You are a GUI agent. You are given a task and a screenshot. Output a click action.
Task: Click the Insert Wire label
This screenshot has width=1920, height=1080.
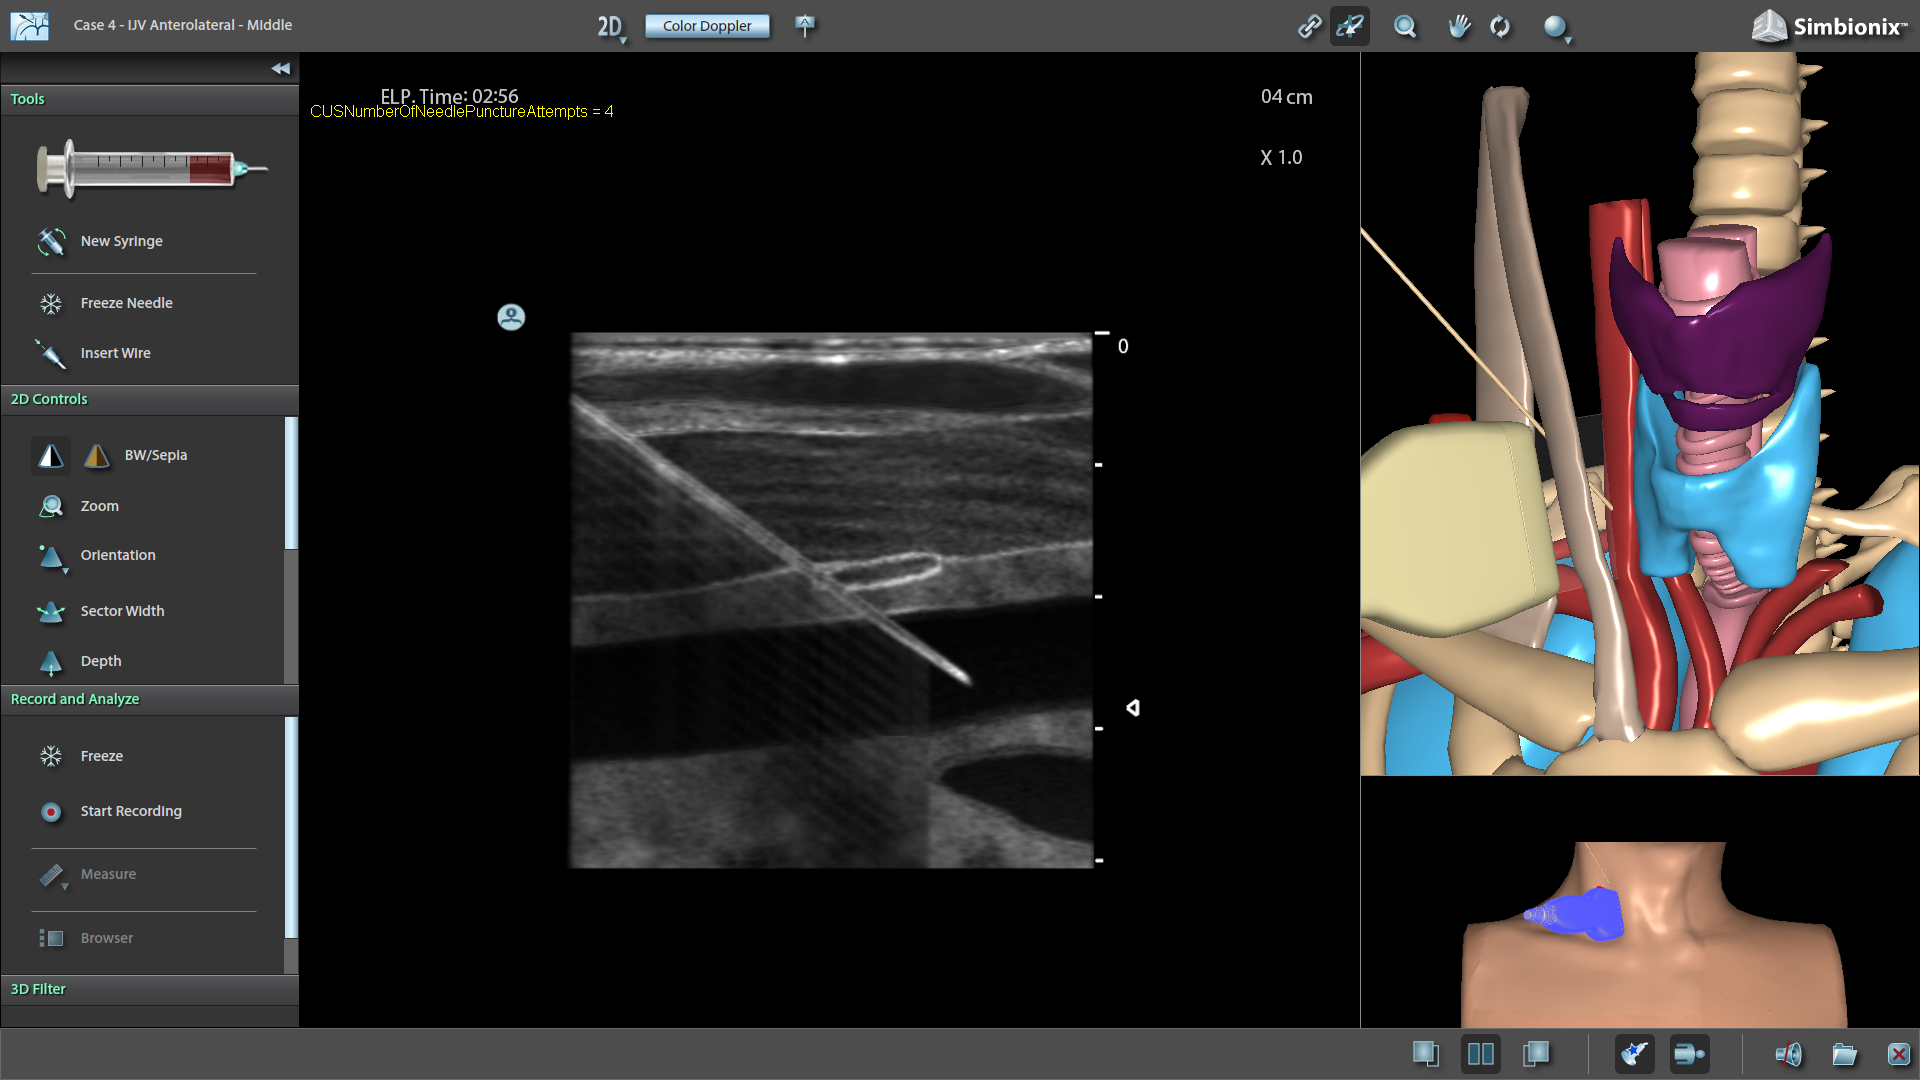tap(115, 353)
